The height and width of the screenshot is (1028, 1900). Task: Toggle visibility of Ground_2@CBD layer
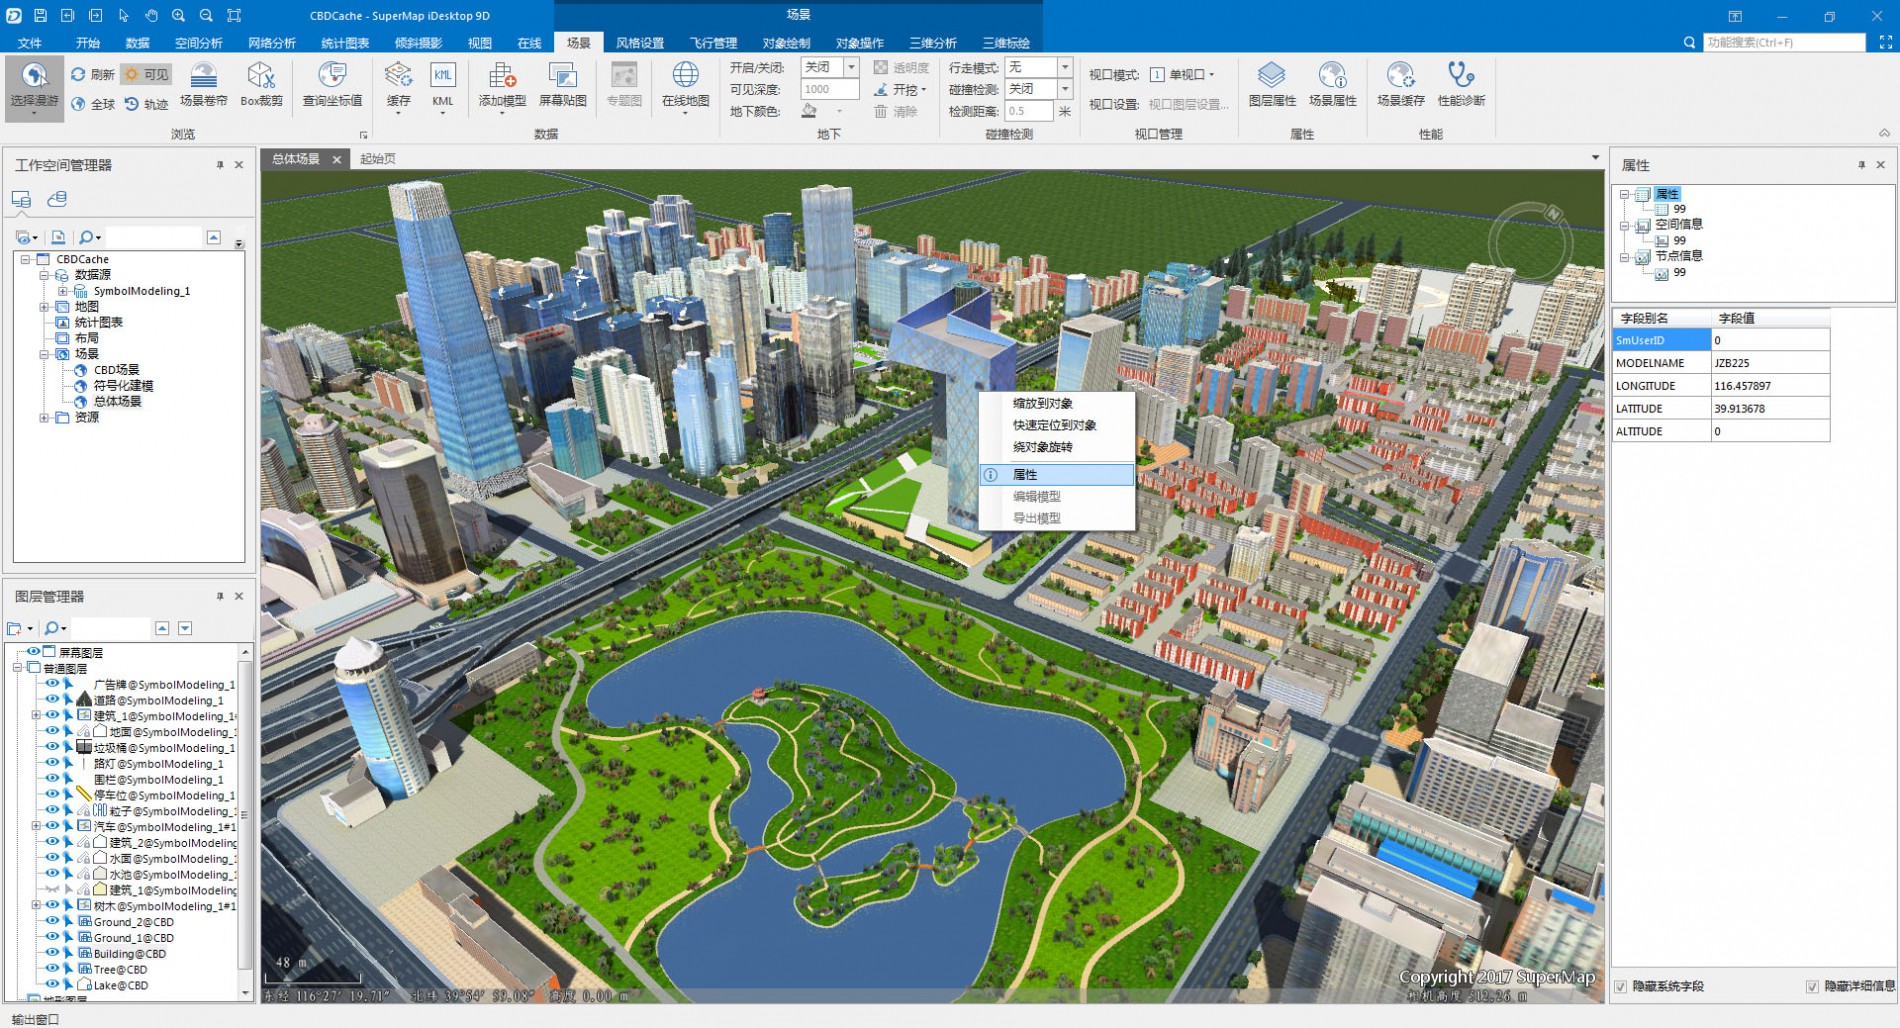52,922
